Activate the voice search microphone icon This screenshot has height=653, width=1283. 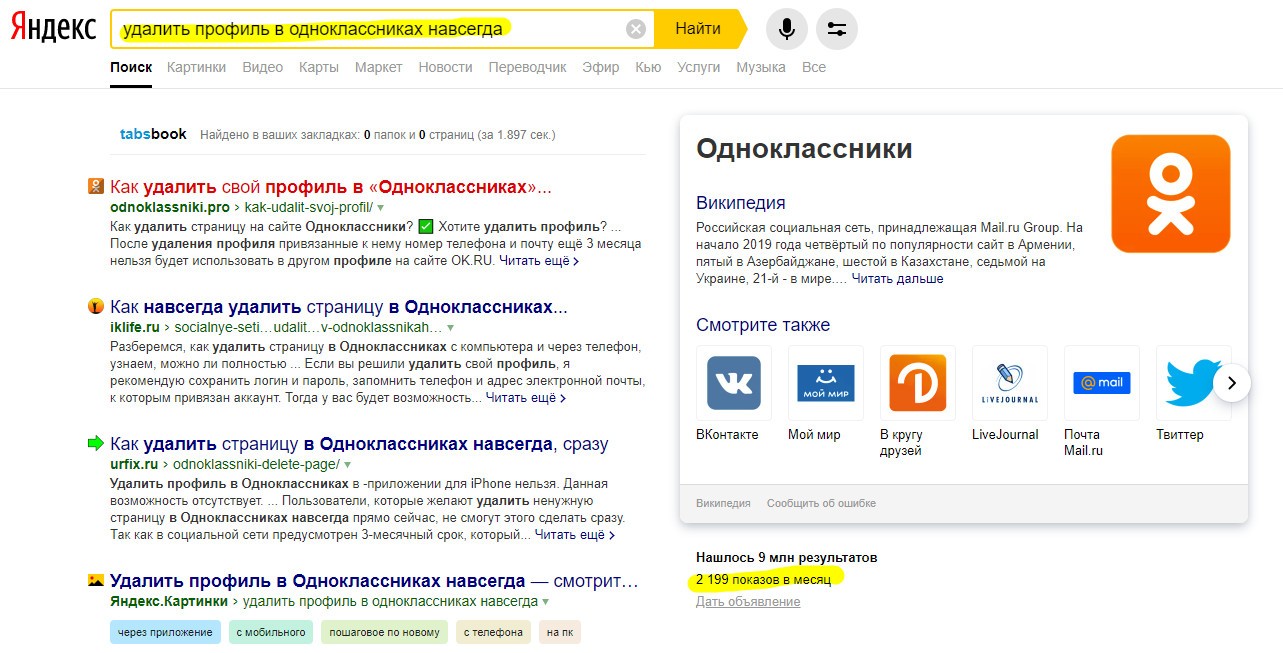point(786,28)
